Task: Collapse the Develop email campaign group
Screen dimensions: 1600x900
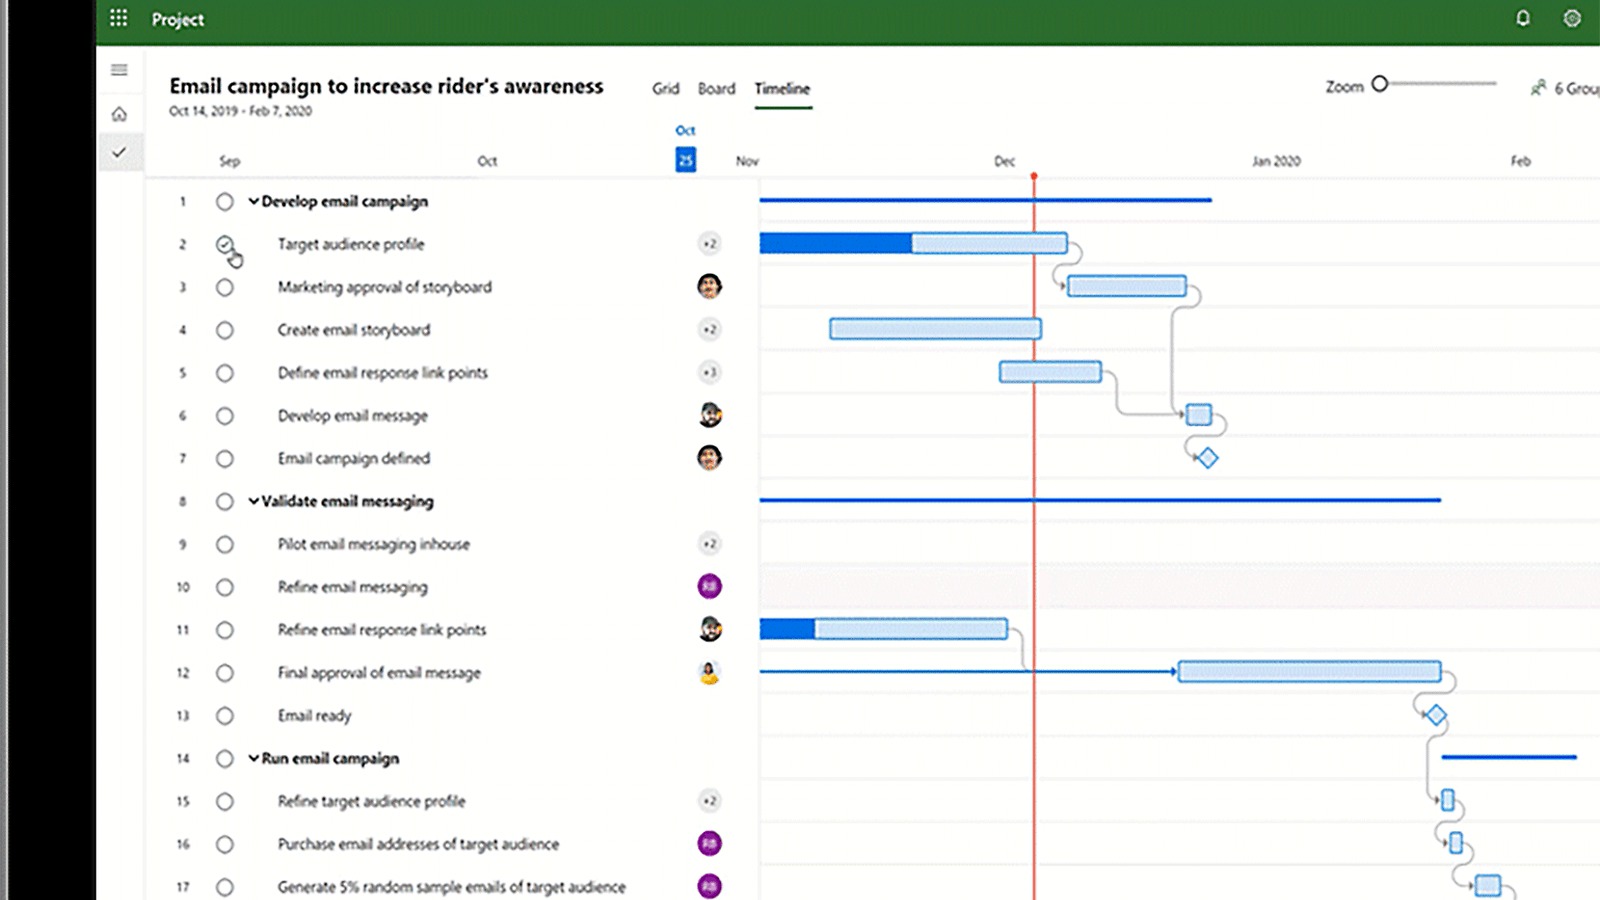Action: click(253, 201)
